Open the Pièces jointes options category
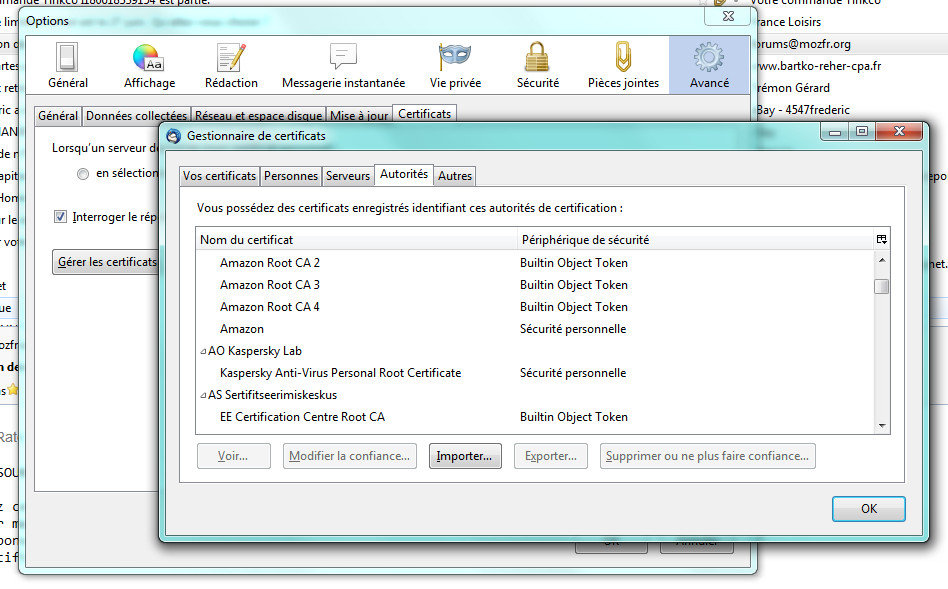948x589 pixels. 623,65
